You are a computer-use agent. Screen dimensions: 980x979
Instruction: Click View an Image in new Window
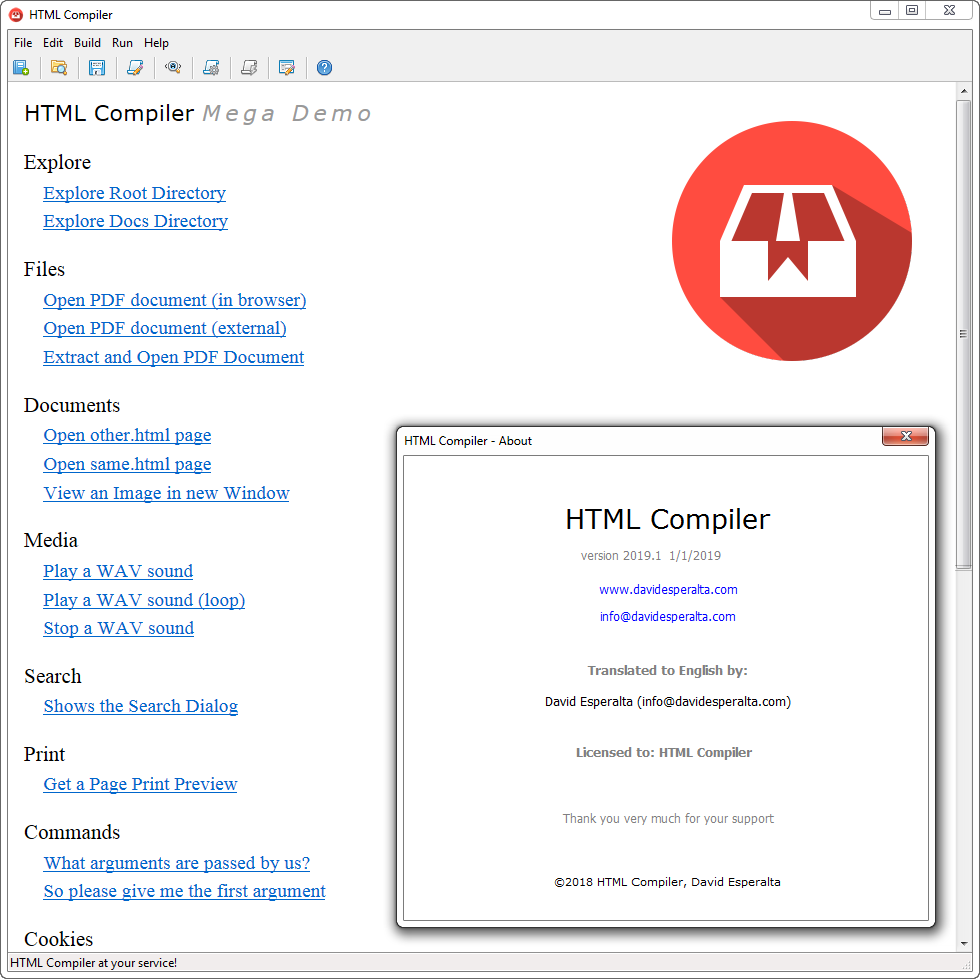(x=166, y=493)
